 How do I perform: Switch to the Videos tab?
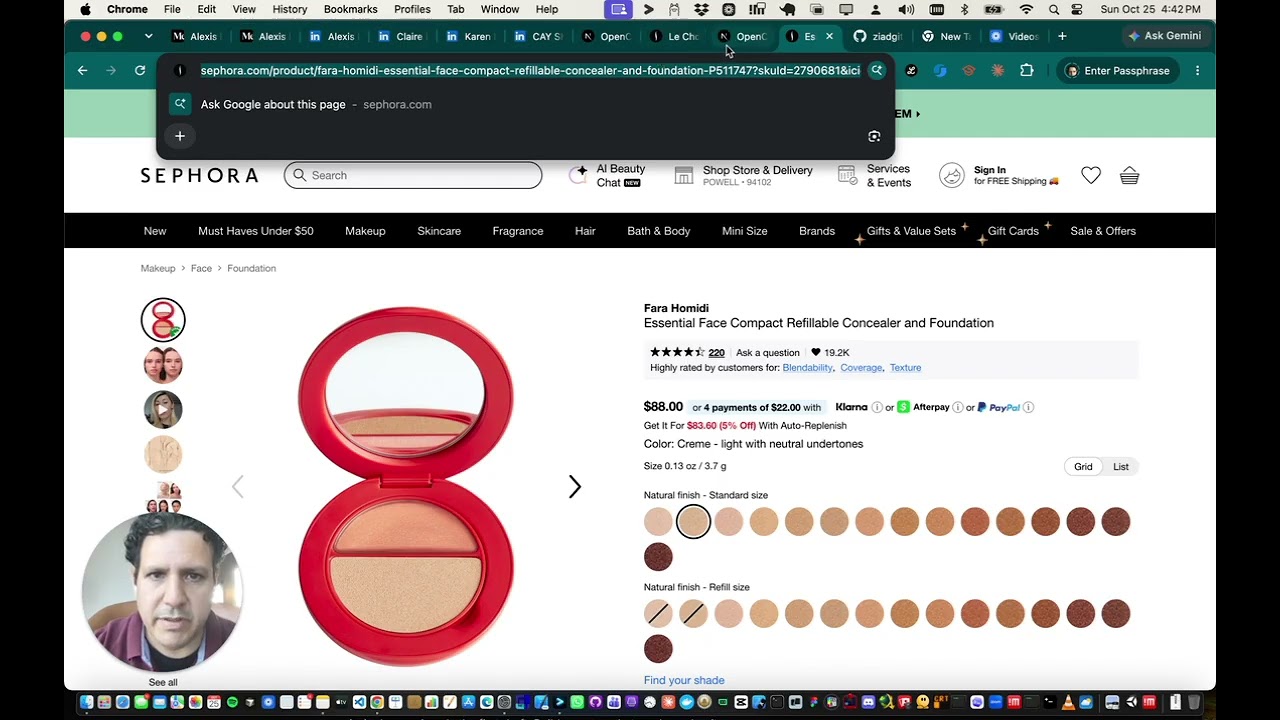[x=1014, y=36]
